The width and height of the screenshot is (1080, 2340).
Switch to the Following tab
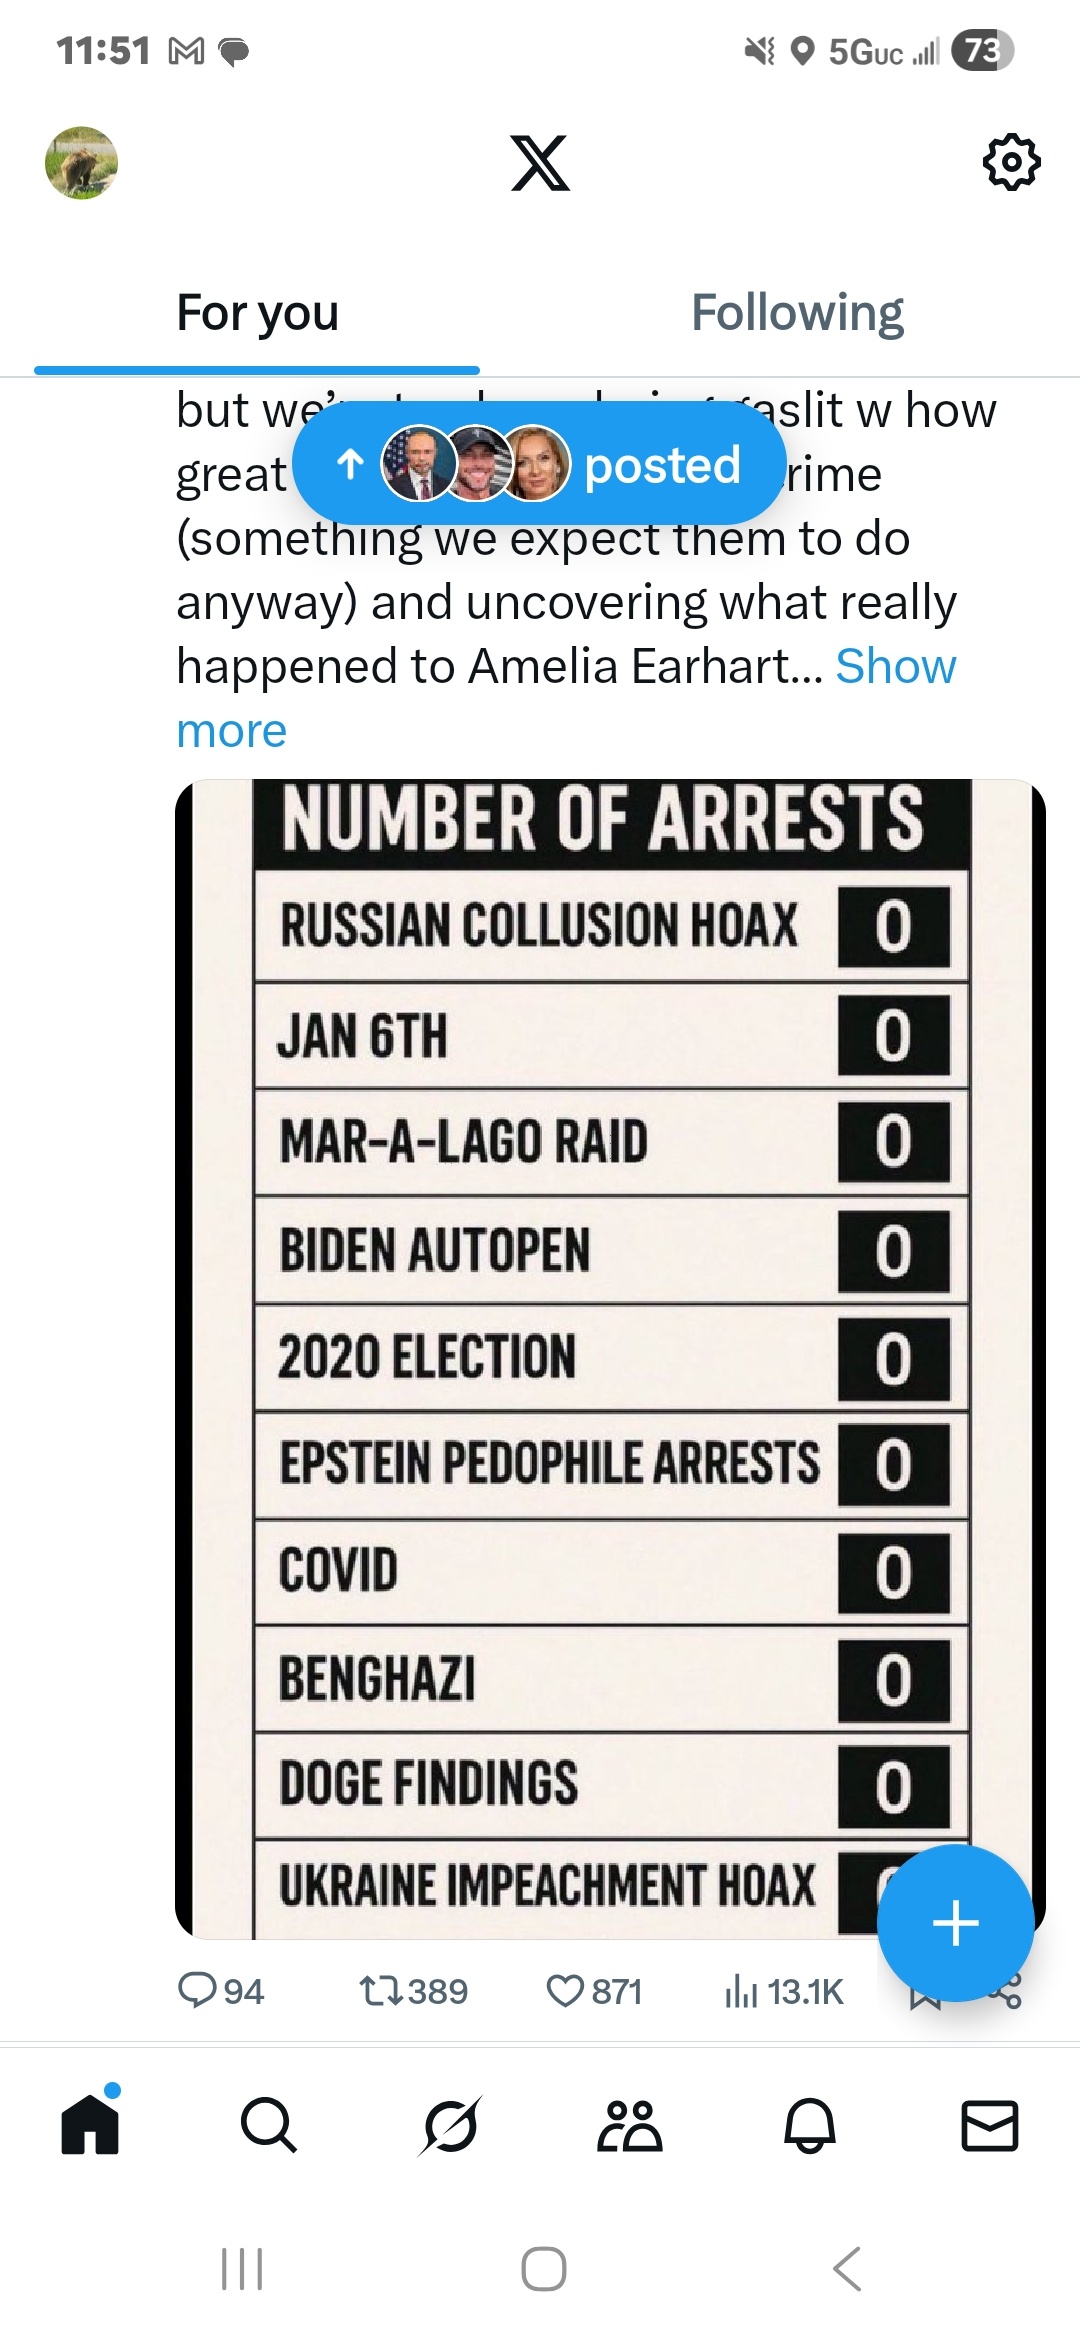[797, 313]
